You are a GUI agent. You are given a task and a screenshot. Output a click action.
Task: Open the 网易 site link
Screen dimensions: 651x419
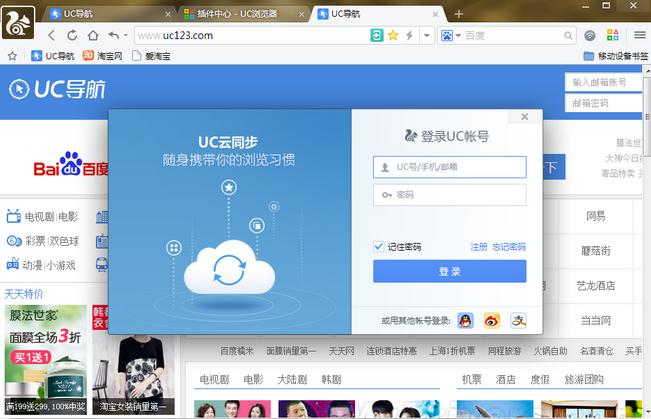[595, 216]
